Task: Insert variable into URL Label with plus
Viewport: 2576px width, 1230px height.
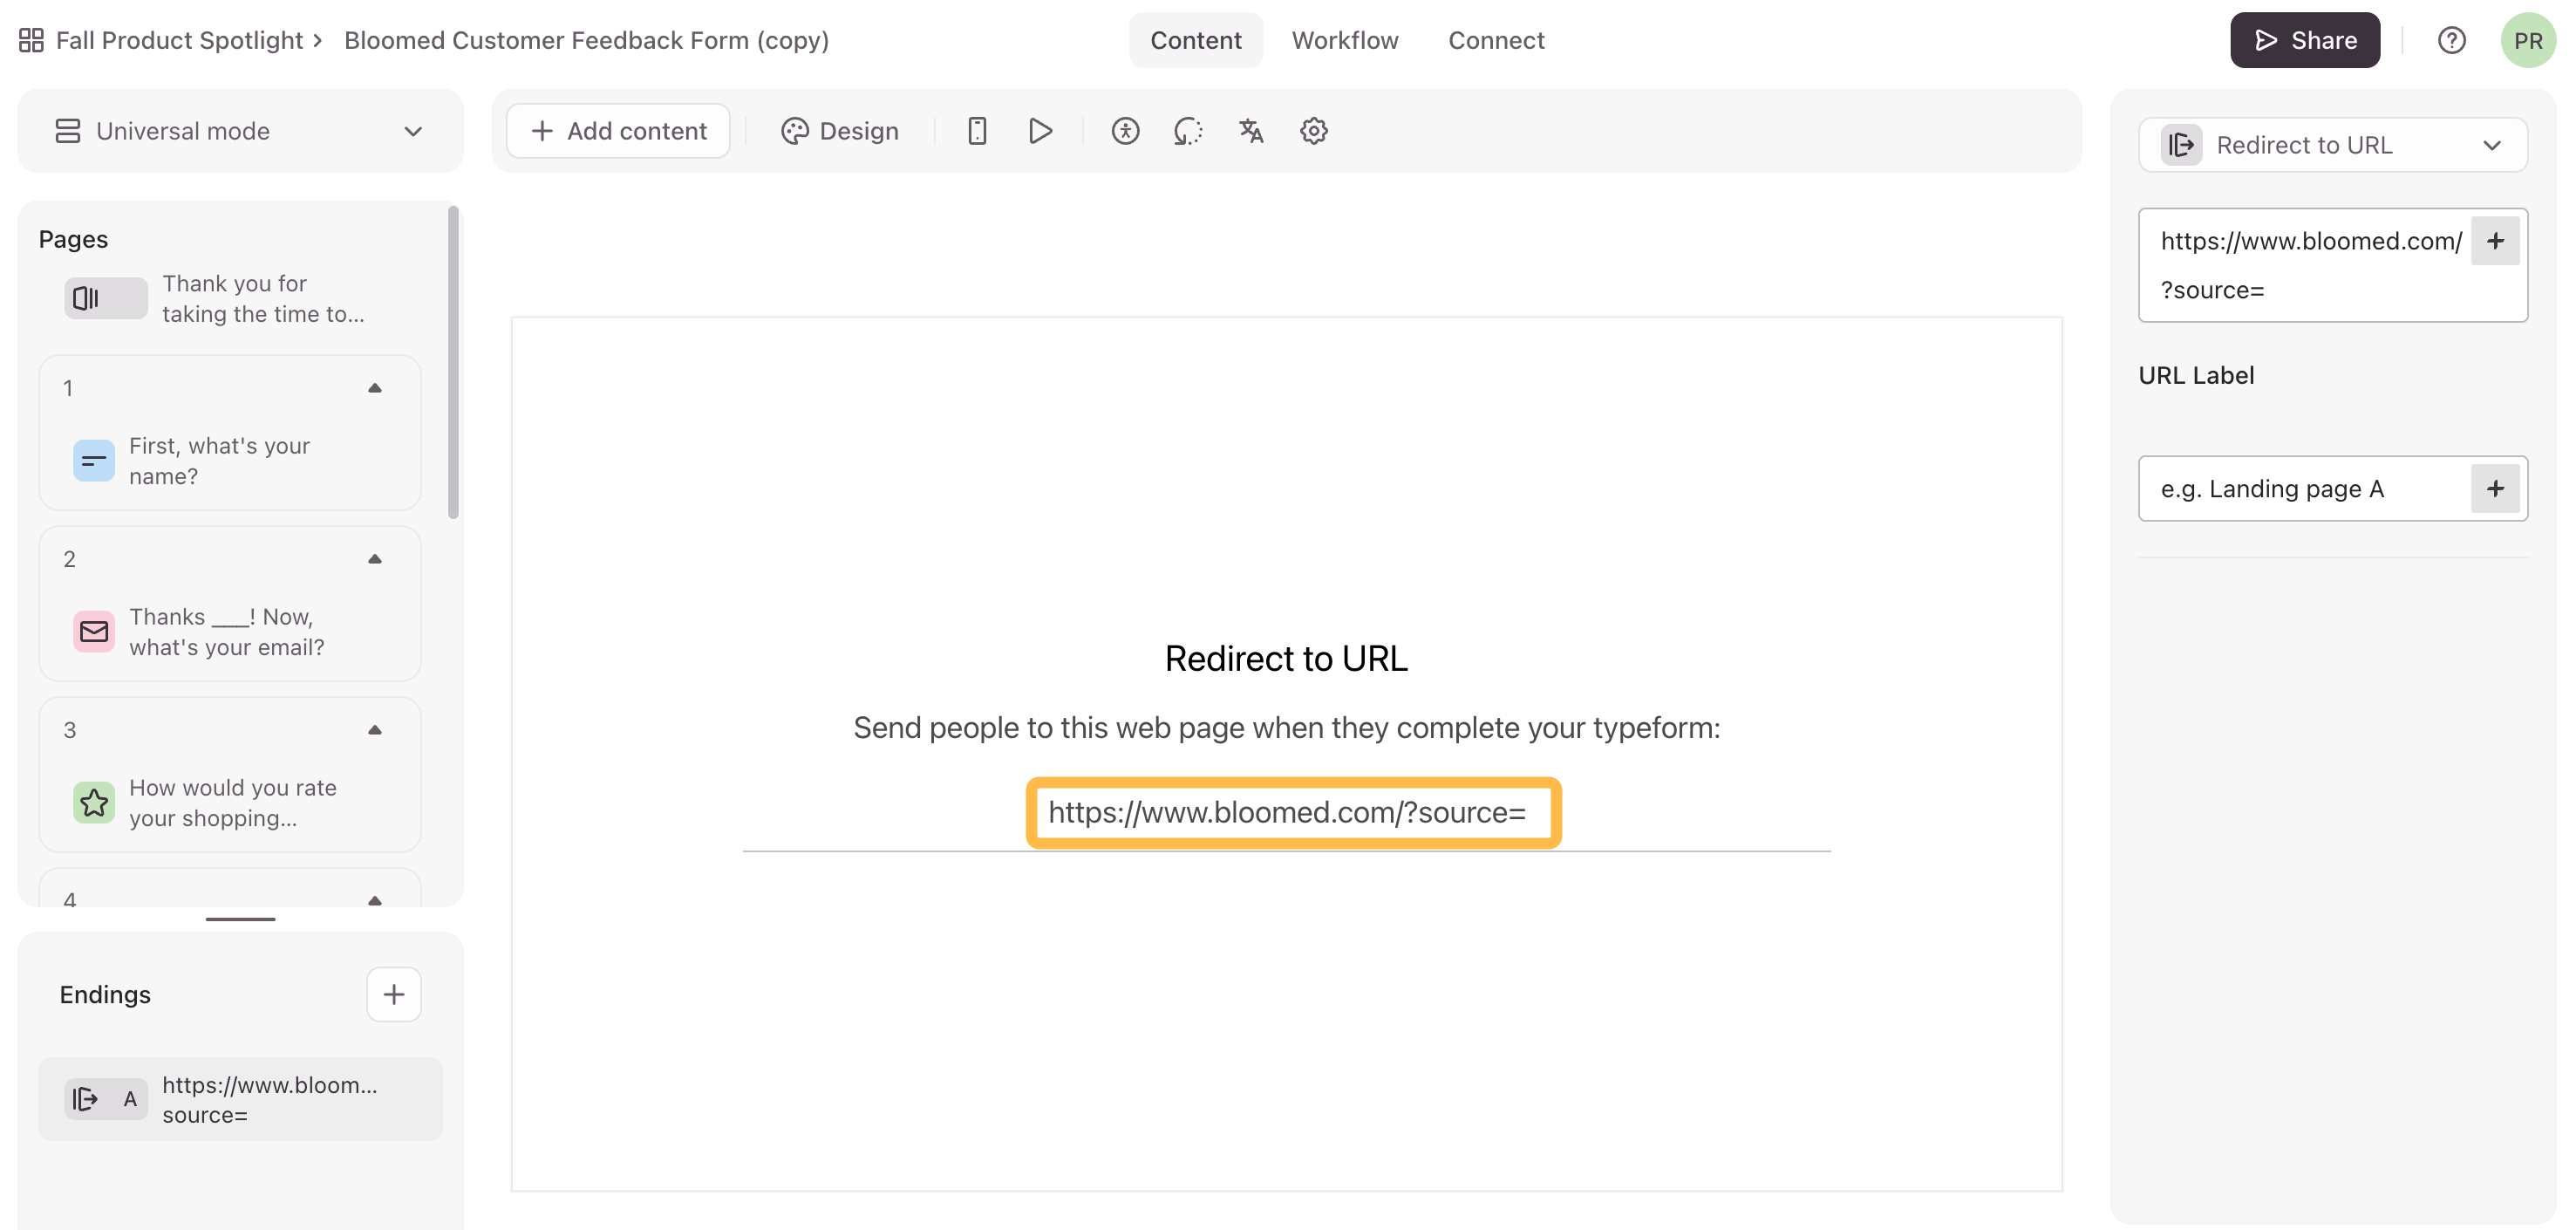Action: click(x=2495, y=489)
